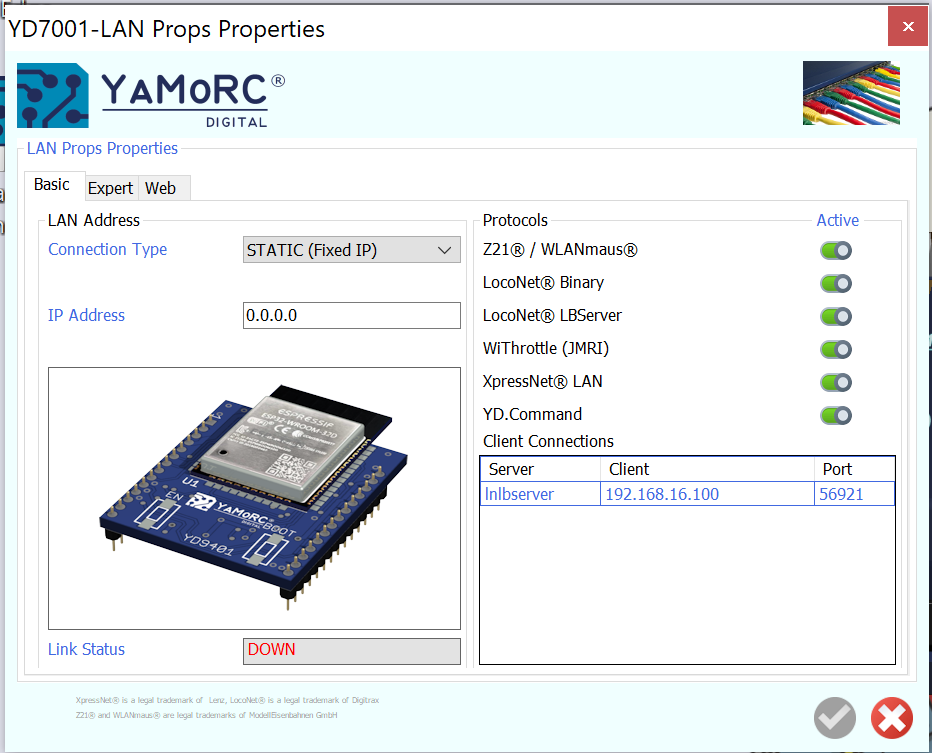This screenshot has height=753, width=932.
Task: Click the YaMoRC Digital logo
Action: coord(151,96)
